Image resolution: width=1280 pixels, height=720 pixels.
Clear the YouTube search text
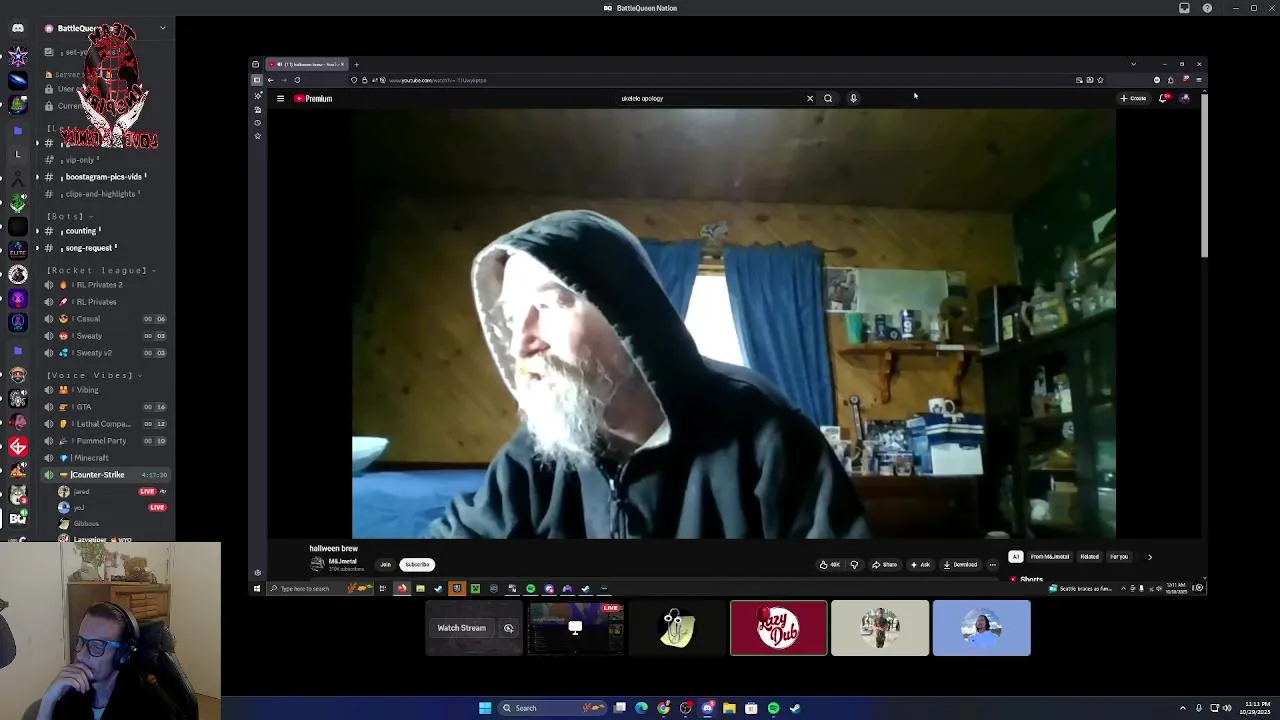[810, 98]
